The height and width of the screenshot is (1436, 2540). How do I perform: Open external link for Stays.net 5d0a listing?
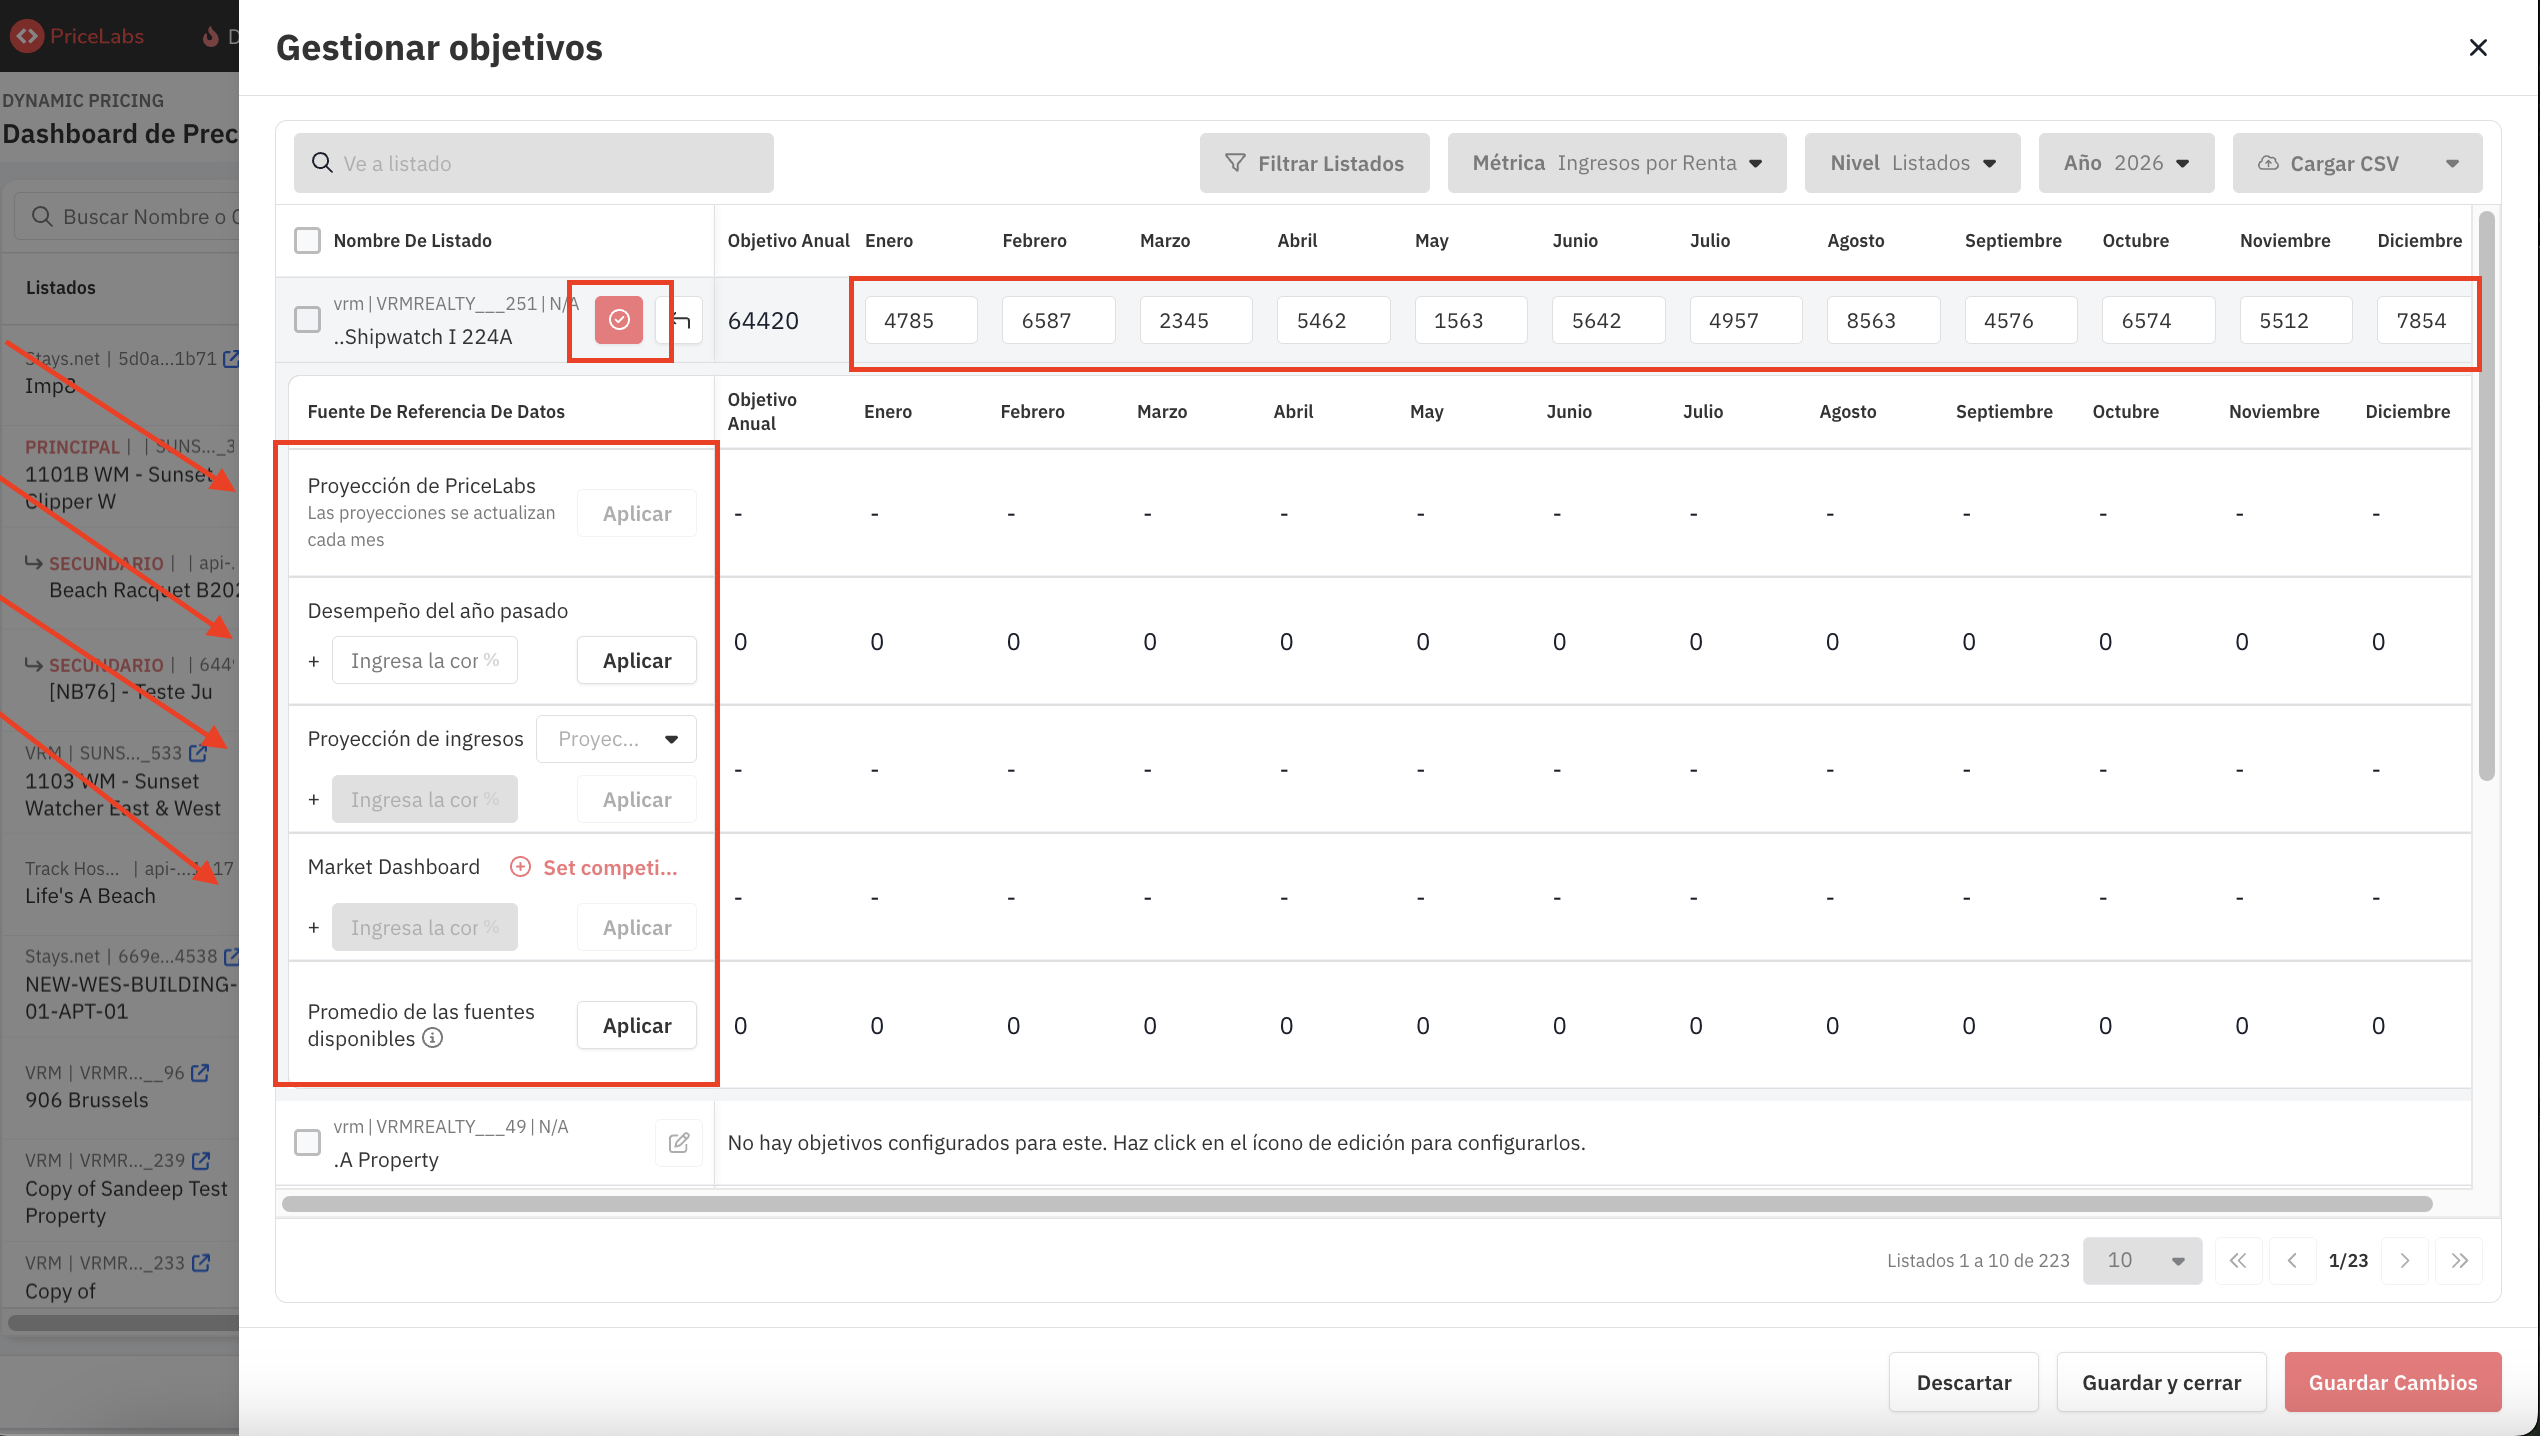231,358
